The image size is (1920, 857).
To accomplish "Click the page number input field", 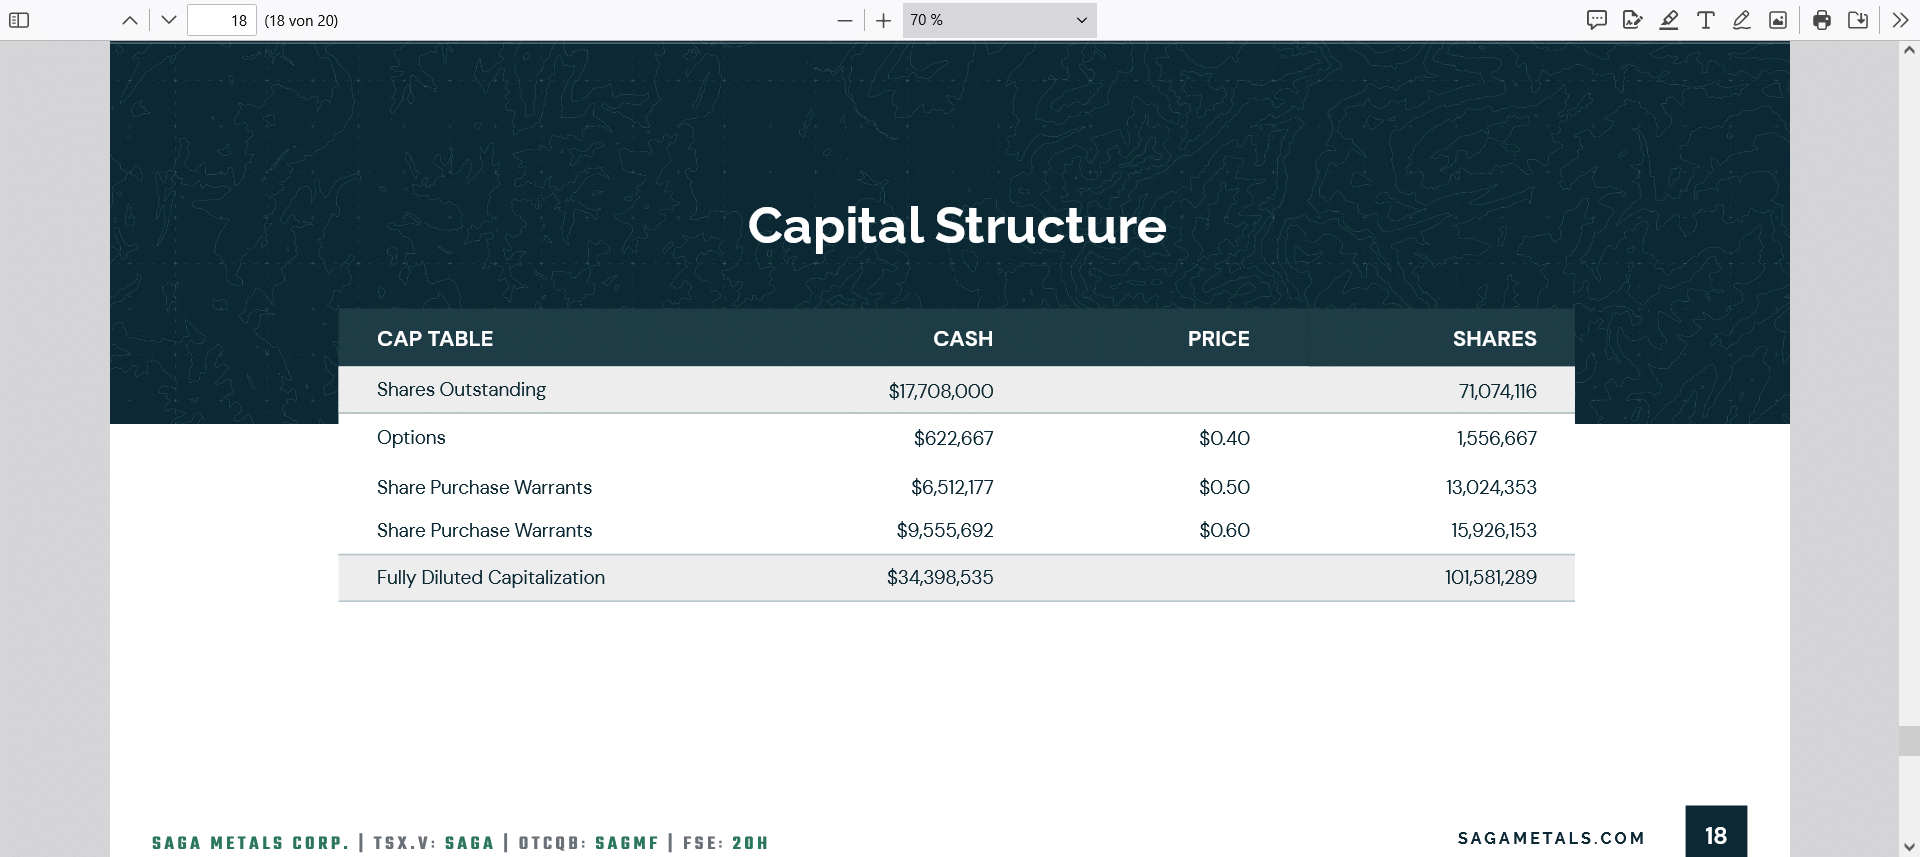I will 222,20.
